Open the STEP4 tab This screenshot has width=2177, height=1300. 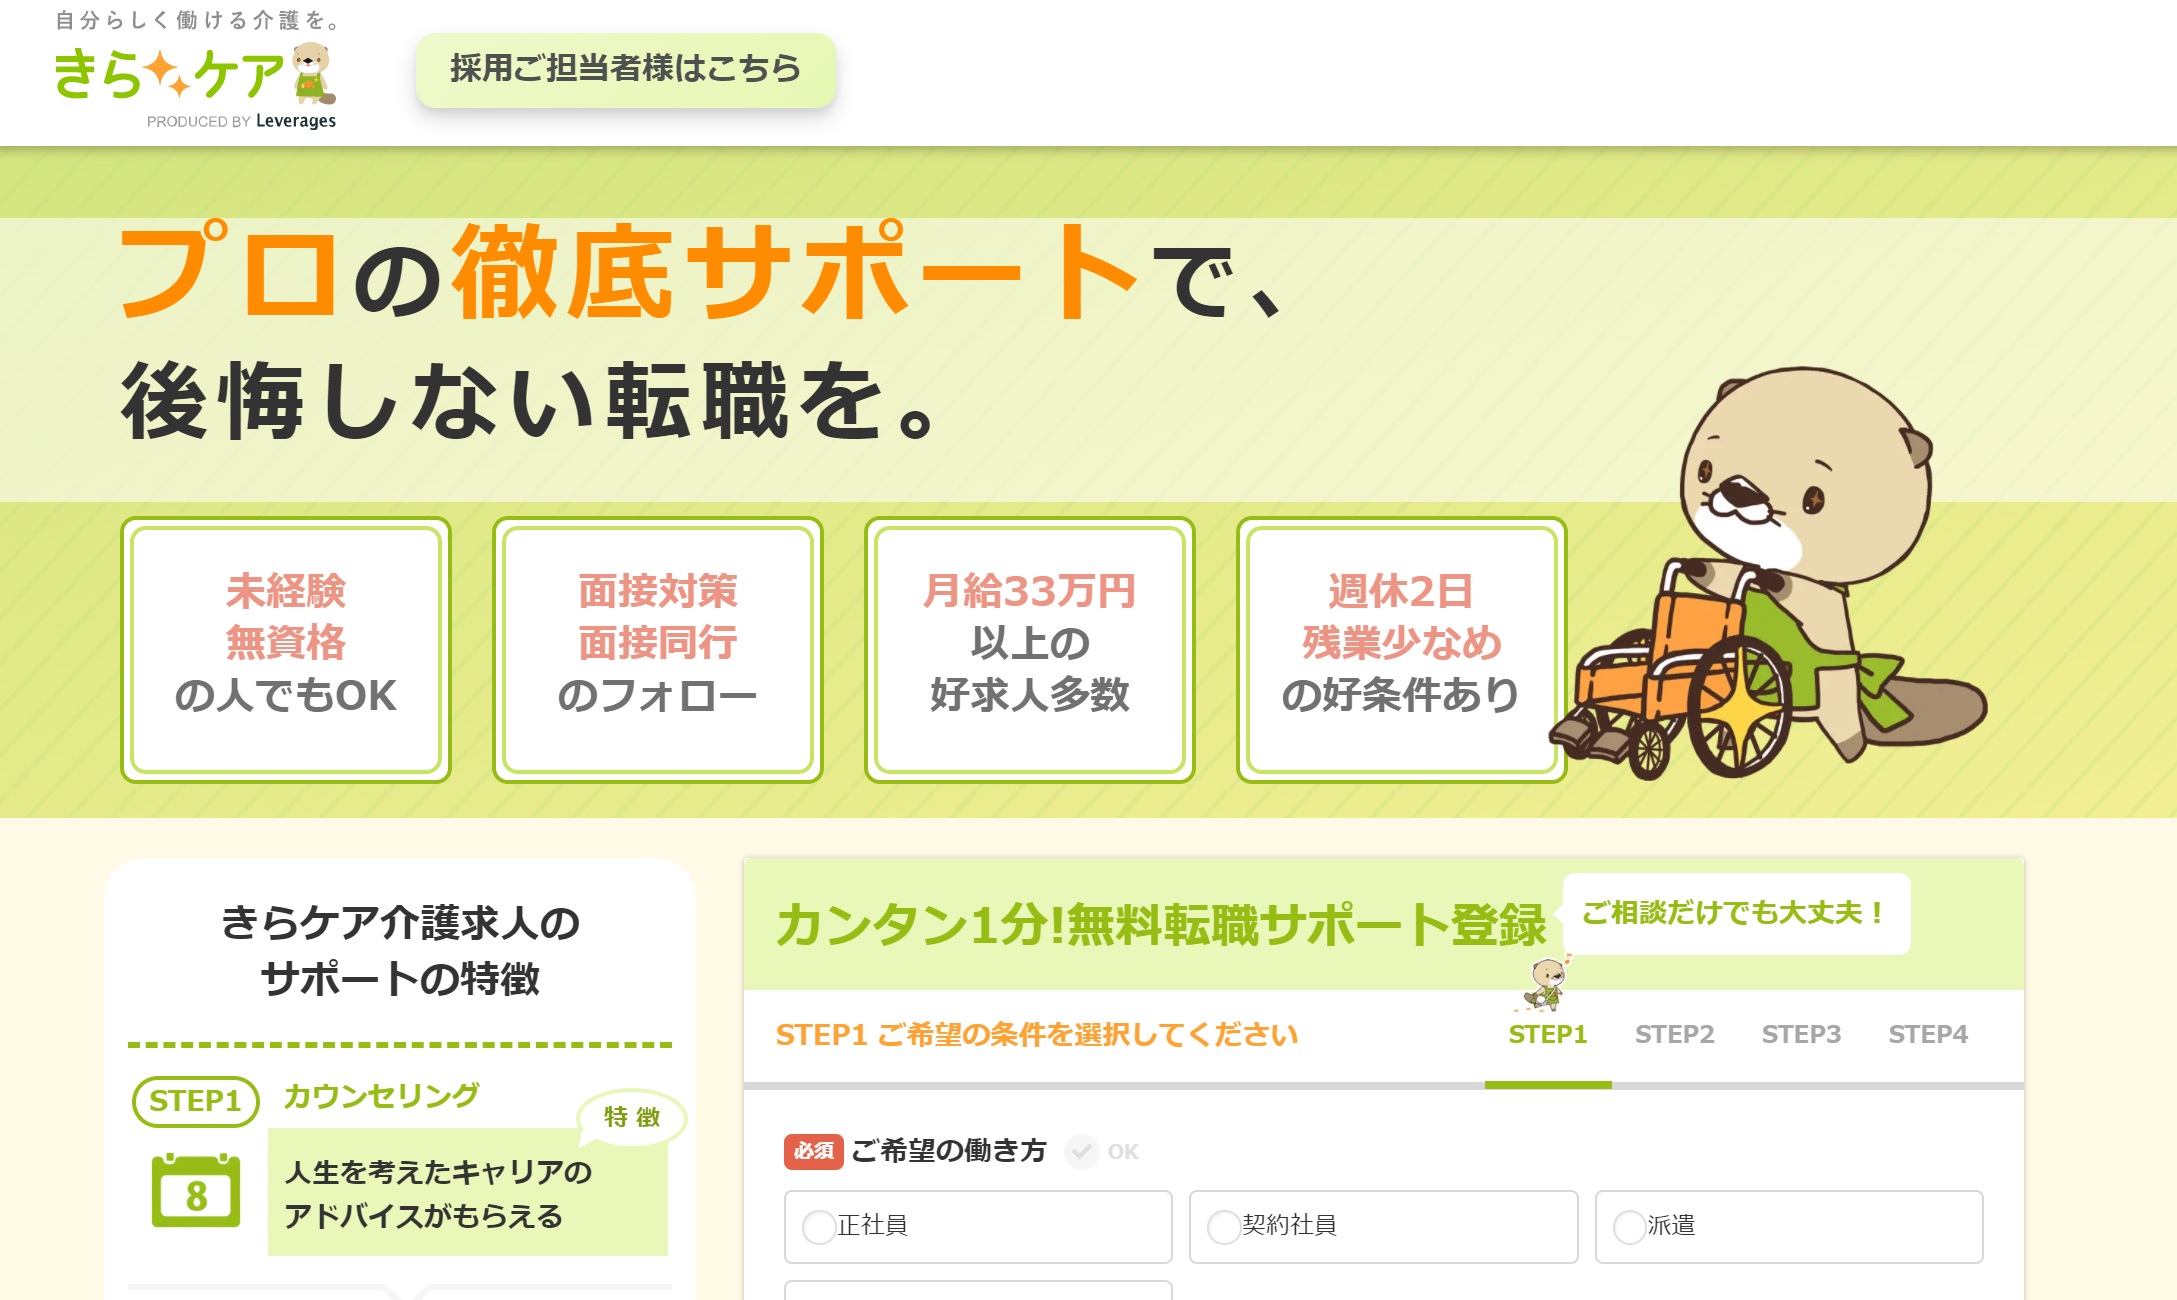[x=1928, y=1035]
